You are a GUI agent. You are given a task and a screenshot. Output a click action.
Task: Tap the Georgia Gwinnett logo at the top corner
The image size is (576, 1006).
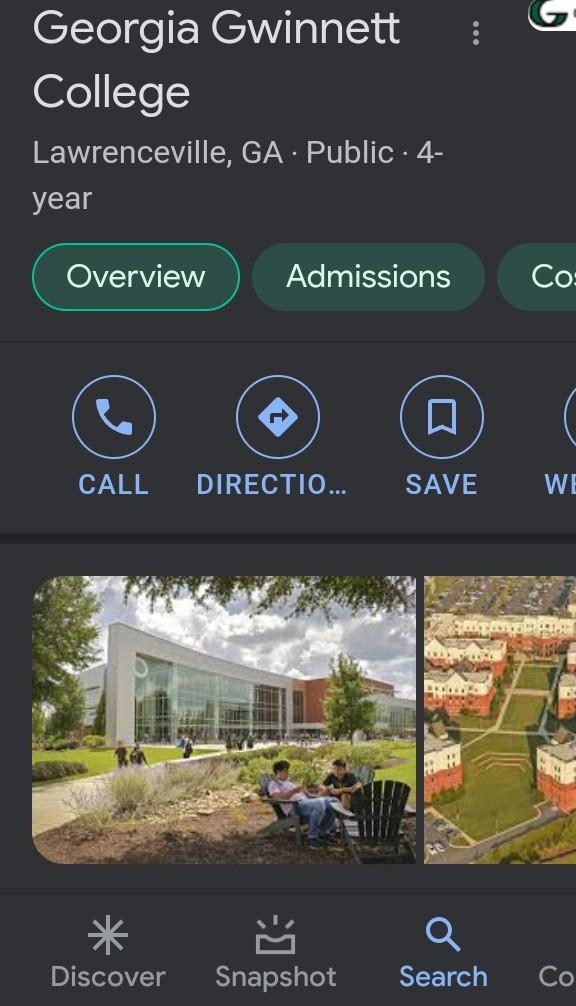point(552,15)
